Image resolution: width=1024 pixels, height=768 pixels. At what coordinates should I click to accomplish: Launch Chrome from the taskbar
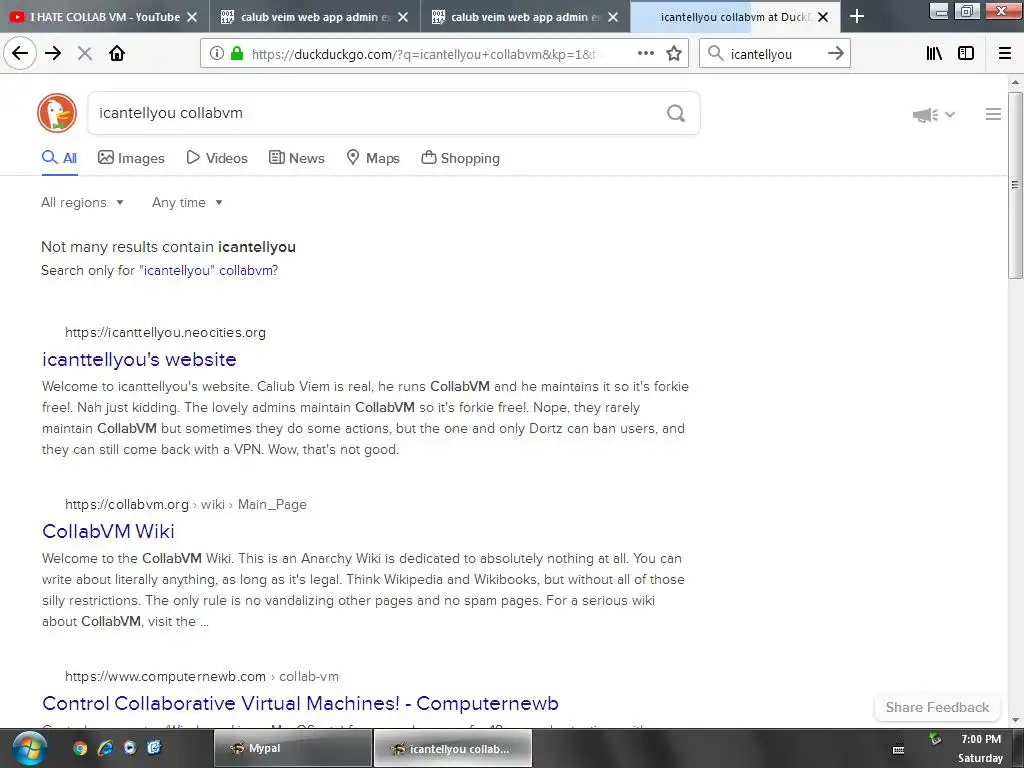80,748
